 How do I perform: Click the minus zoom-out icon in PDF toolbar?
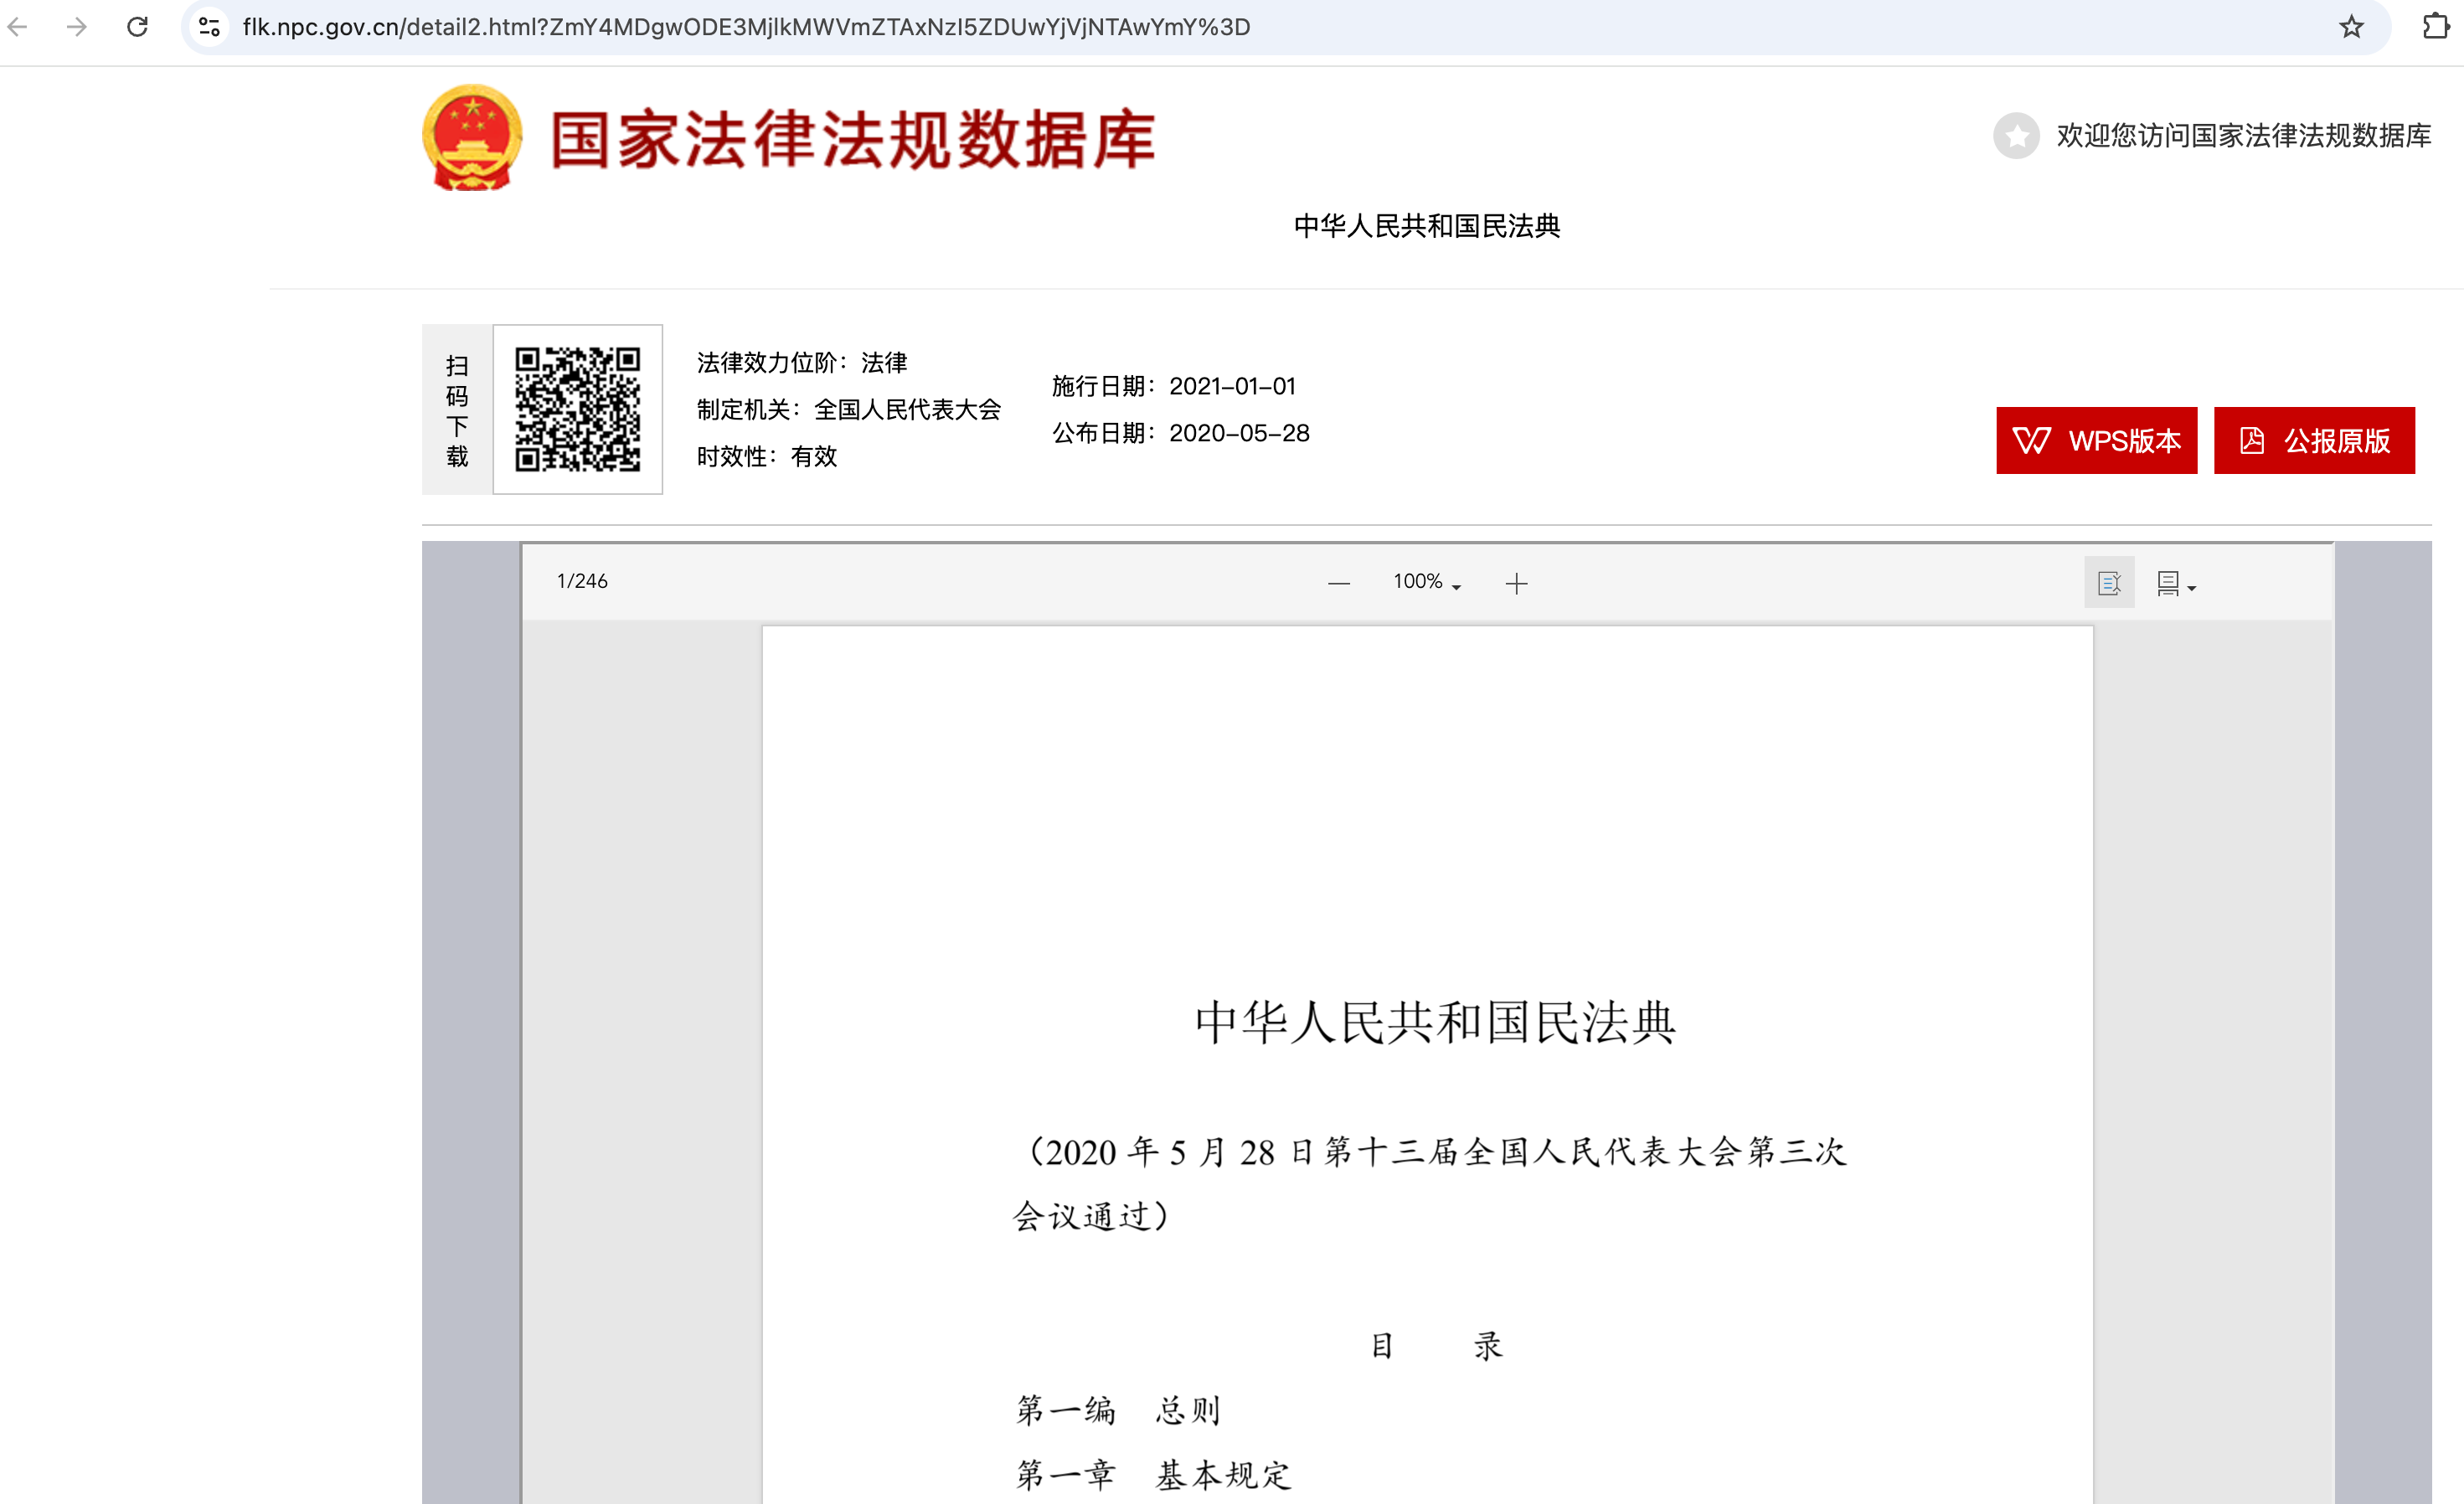click(1338, 583)
